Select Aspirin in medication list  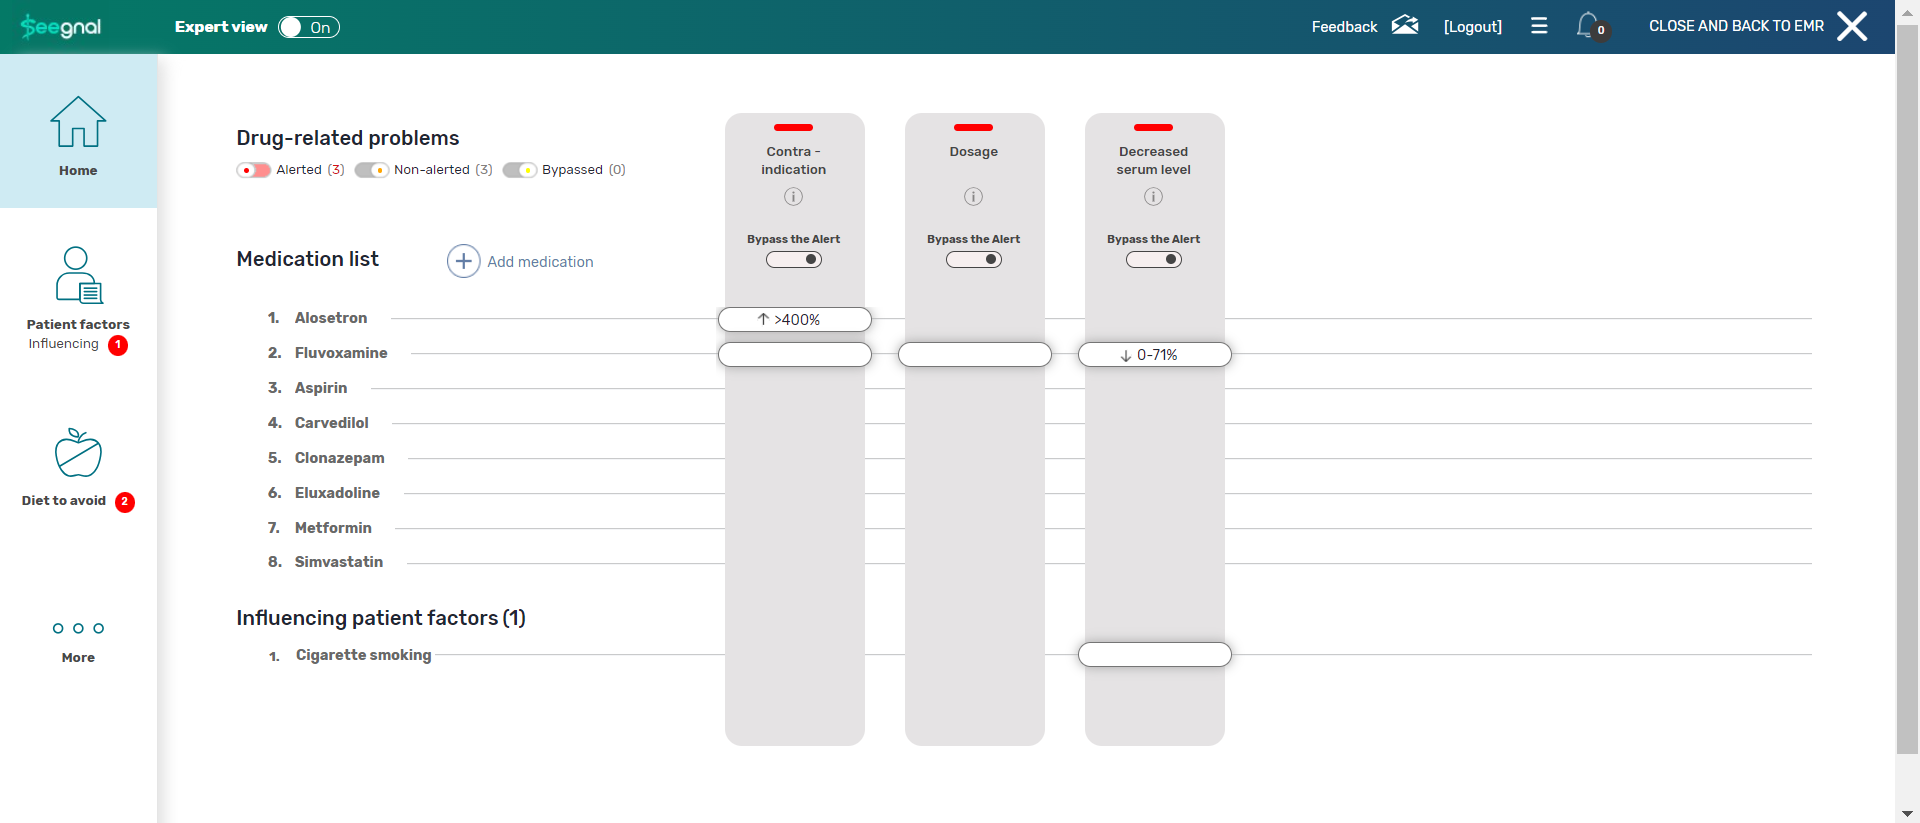pyautogui.click(x=321, y=388)
